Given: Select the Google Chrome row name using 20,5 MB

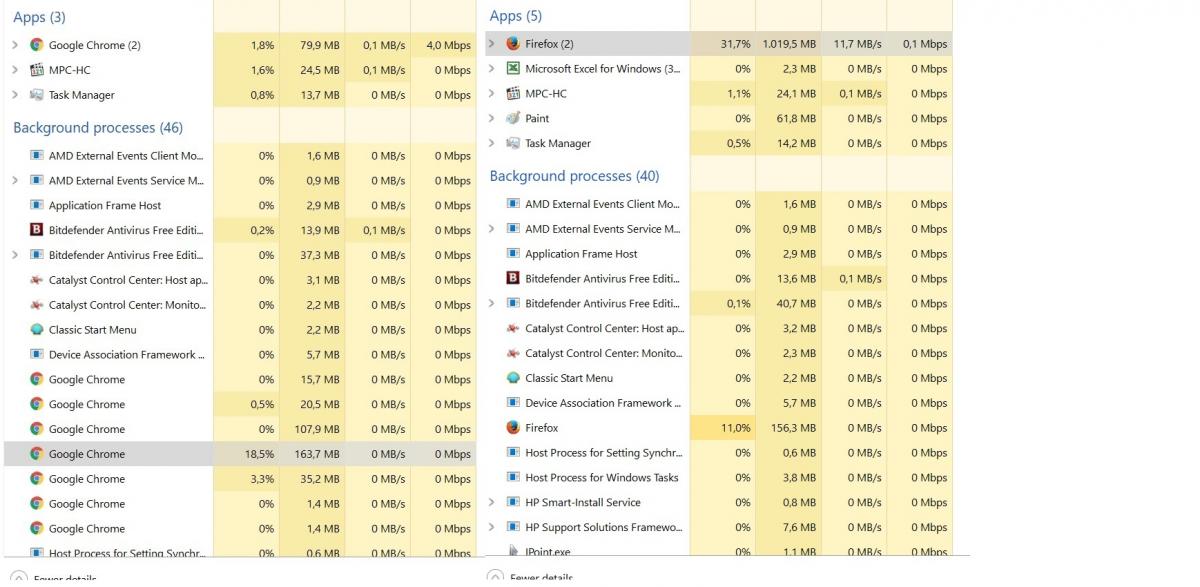Looking at the screenshot, I should (x=87, y=404).
